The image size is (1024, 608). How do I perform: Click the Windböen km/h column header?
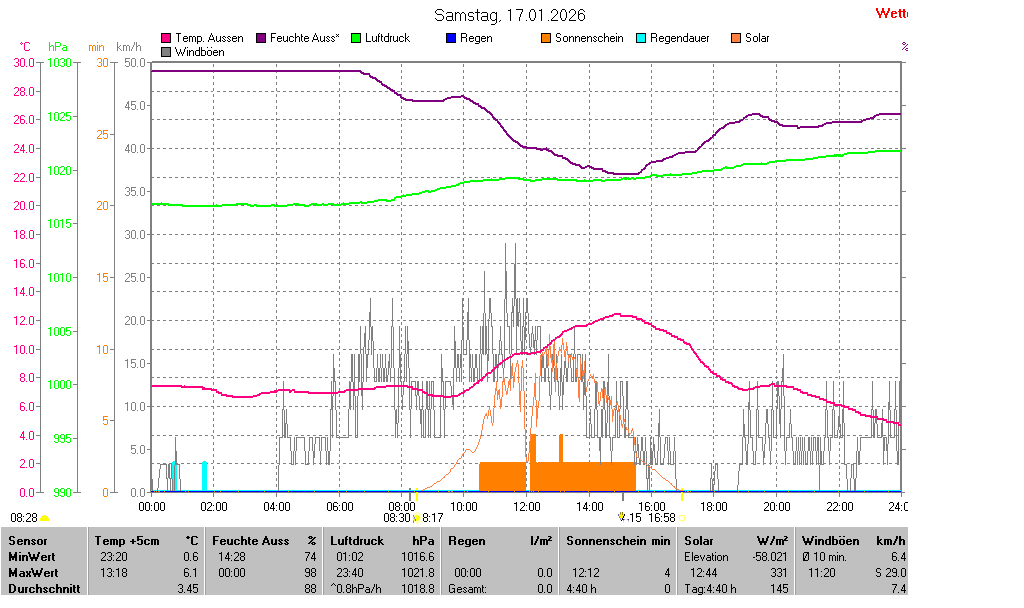[852, 541]
